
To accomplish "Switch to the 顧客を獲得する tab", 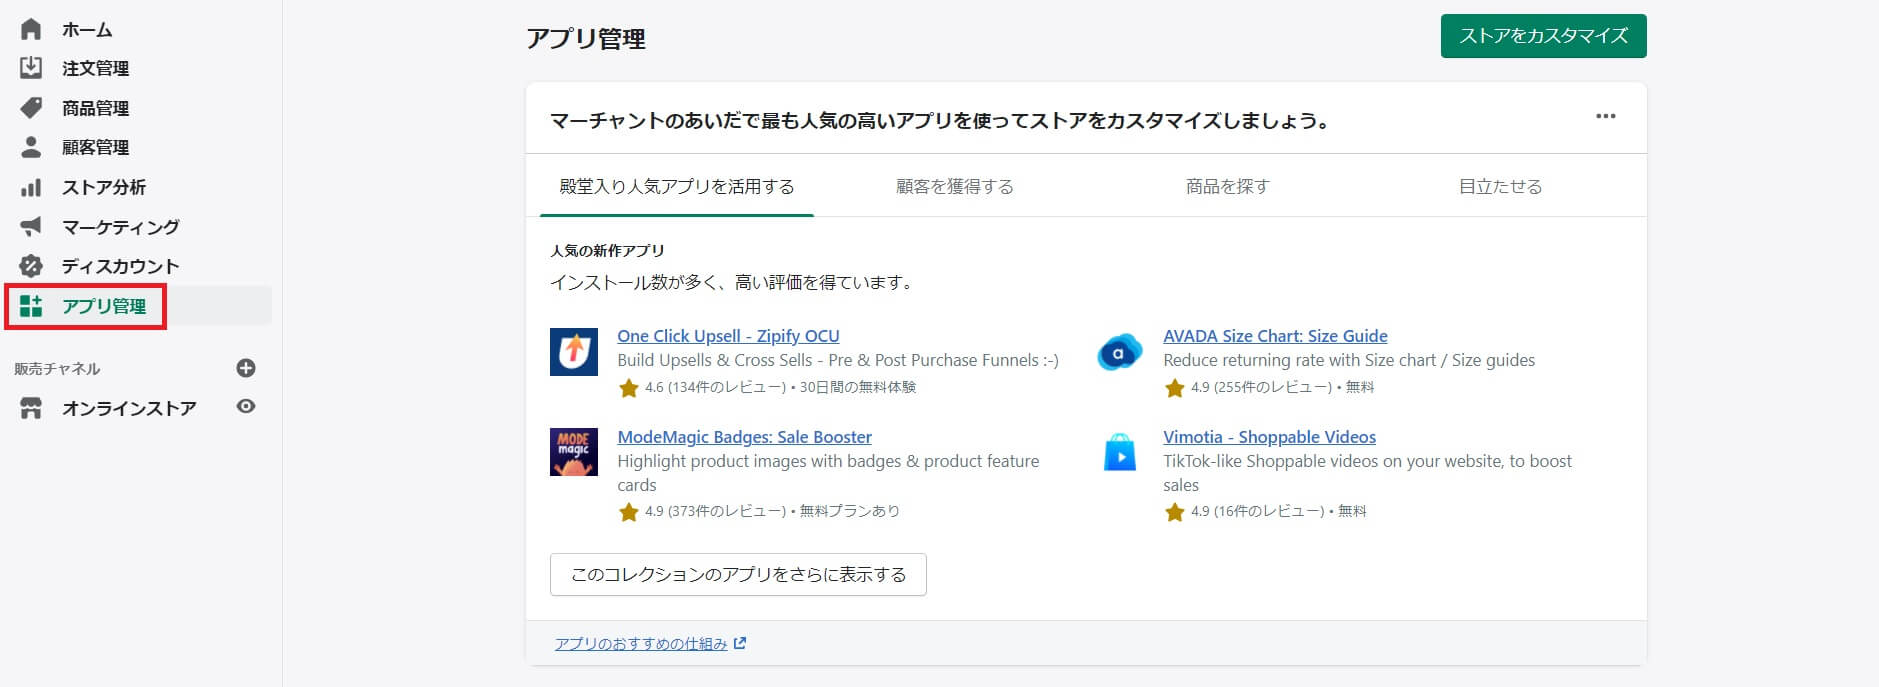I will [x=954, y=187].
